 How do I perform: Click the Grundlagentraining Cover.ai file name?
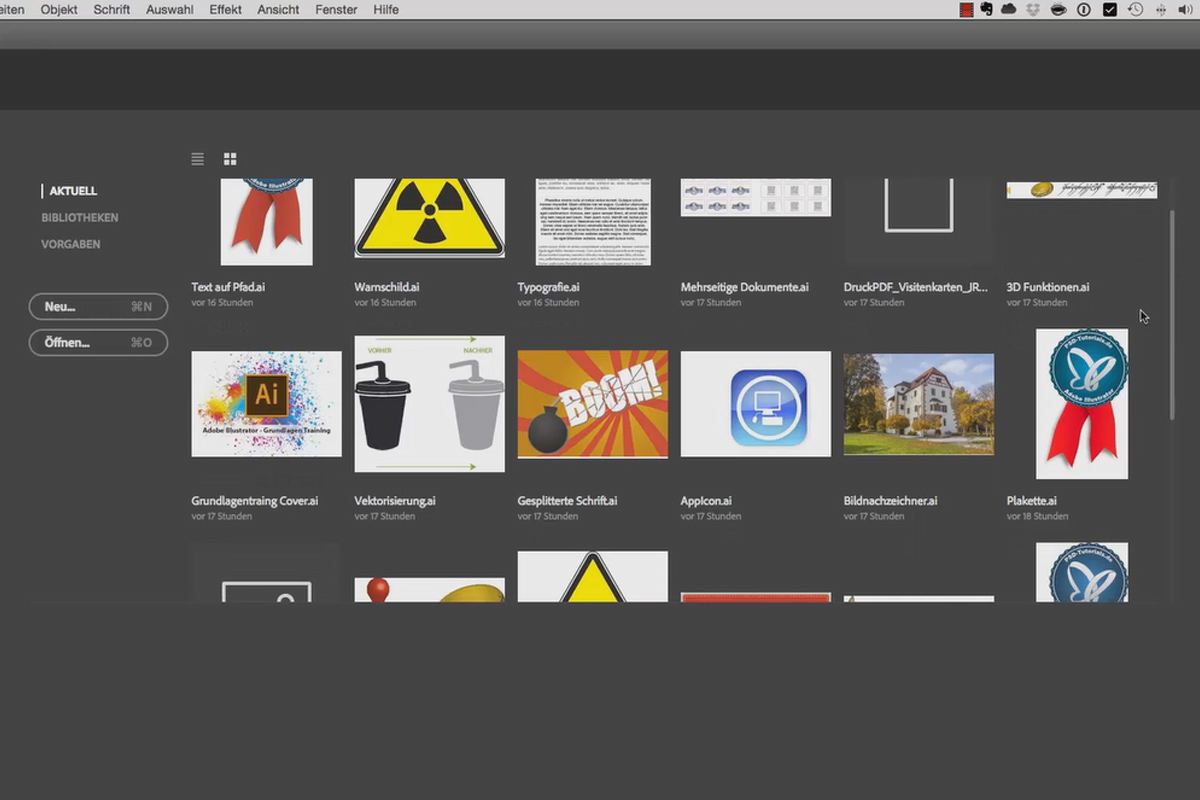pyautogui.click(x=255, y=501)
